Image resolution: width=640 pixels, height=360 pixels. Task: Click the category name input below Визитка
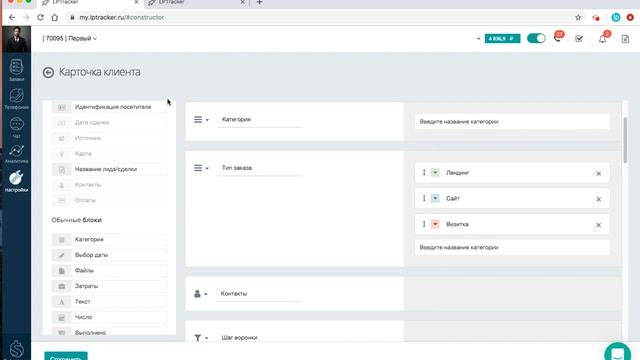[x=512, y=247]
